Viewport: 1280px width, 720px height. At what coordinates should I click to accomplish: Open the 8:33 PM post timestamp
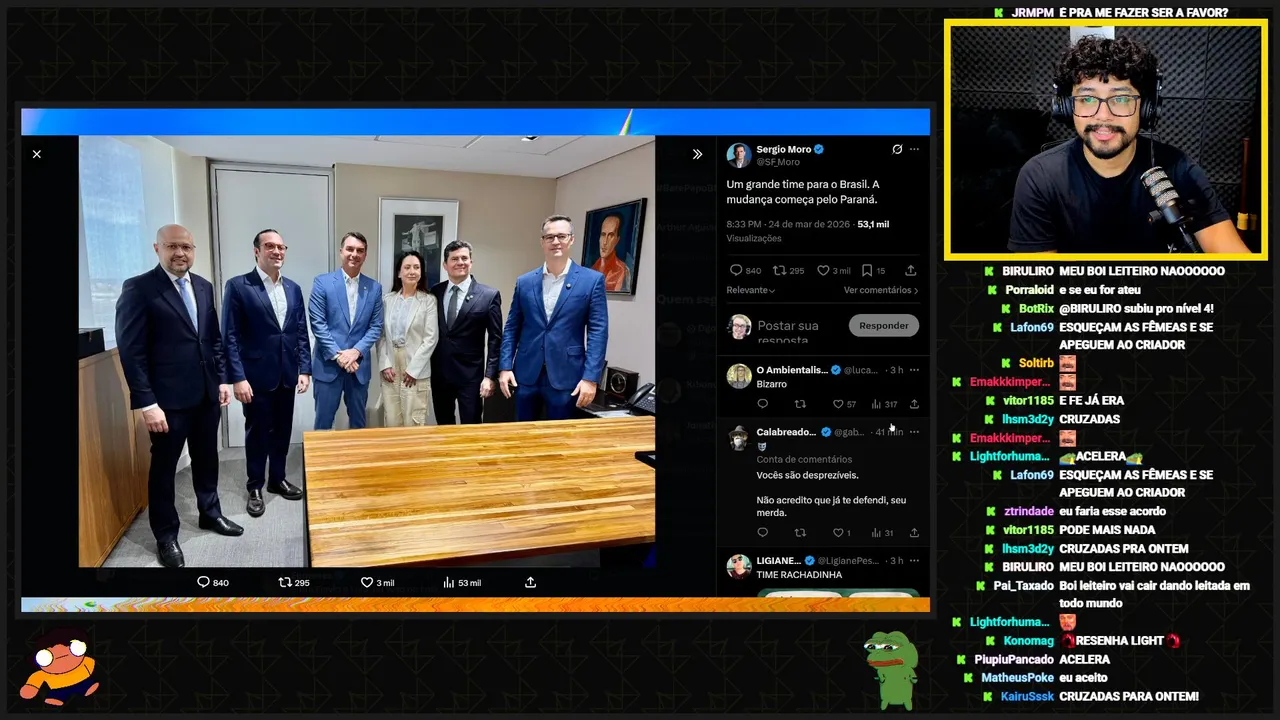click(x=788, y=224)
